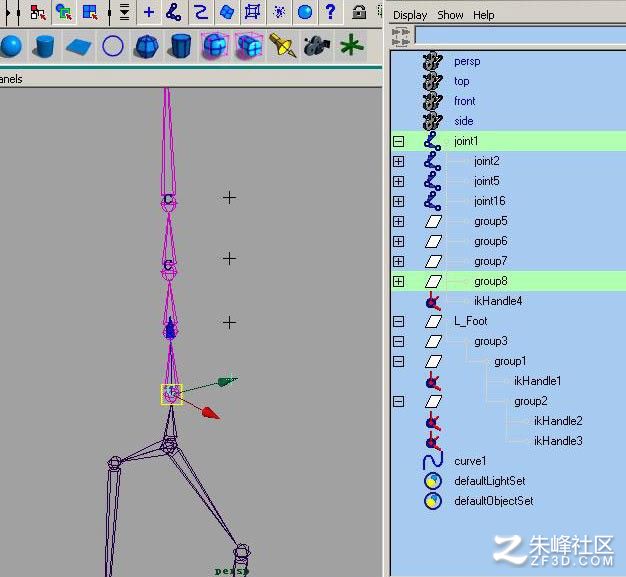
Task: Create a camera from shelf
Action: point(316,46)
